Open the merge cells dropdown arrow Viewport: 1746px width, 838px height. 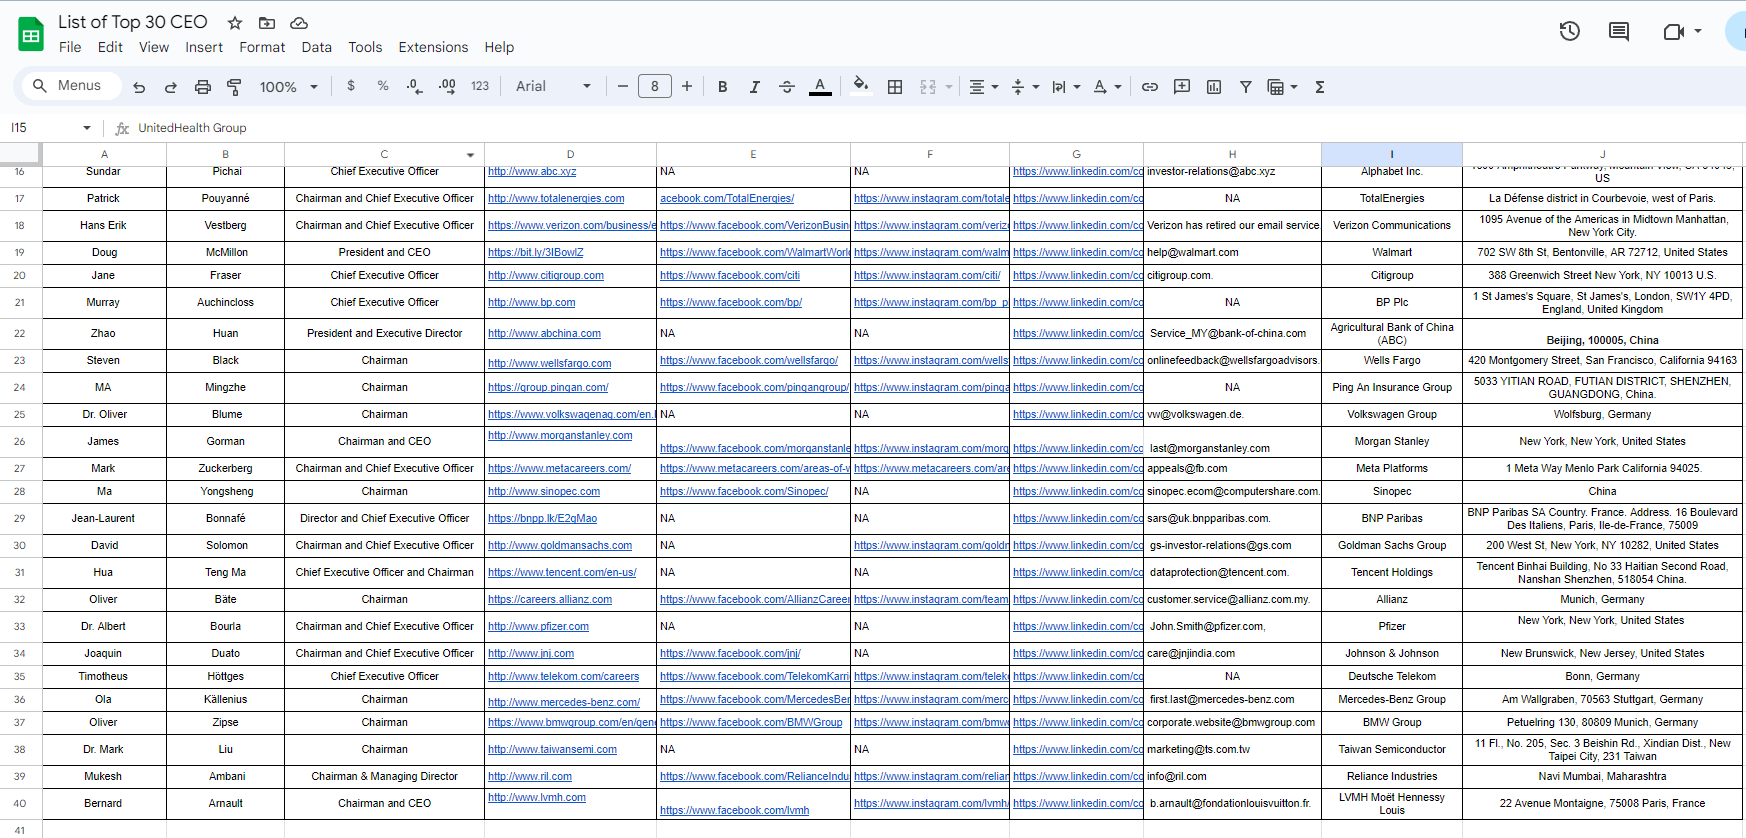coord(949,87)
